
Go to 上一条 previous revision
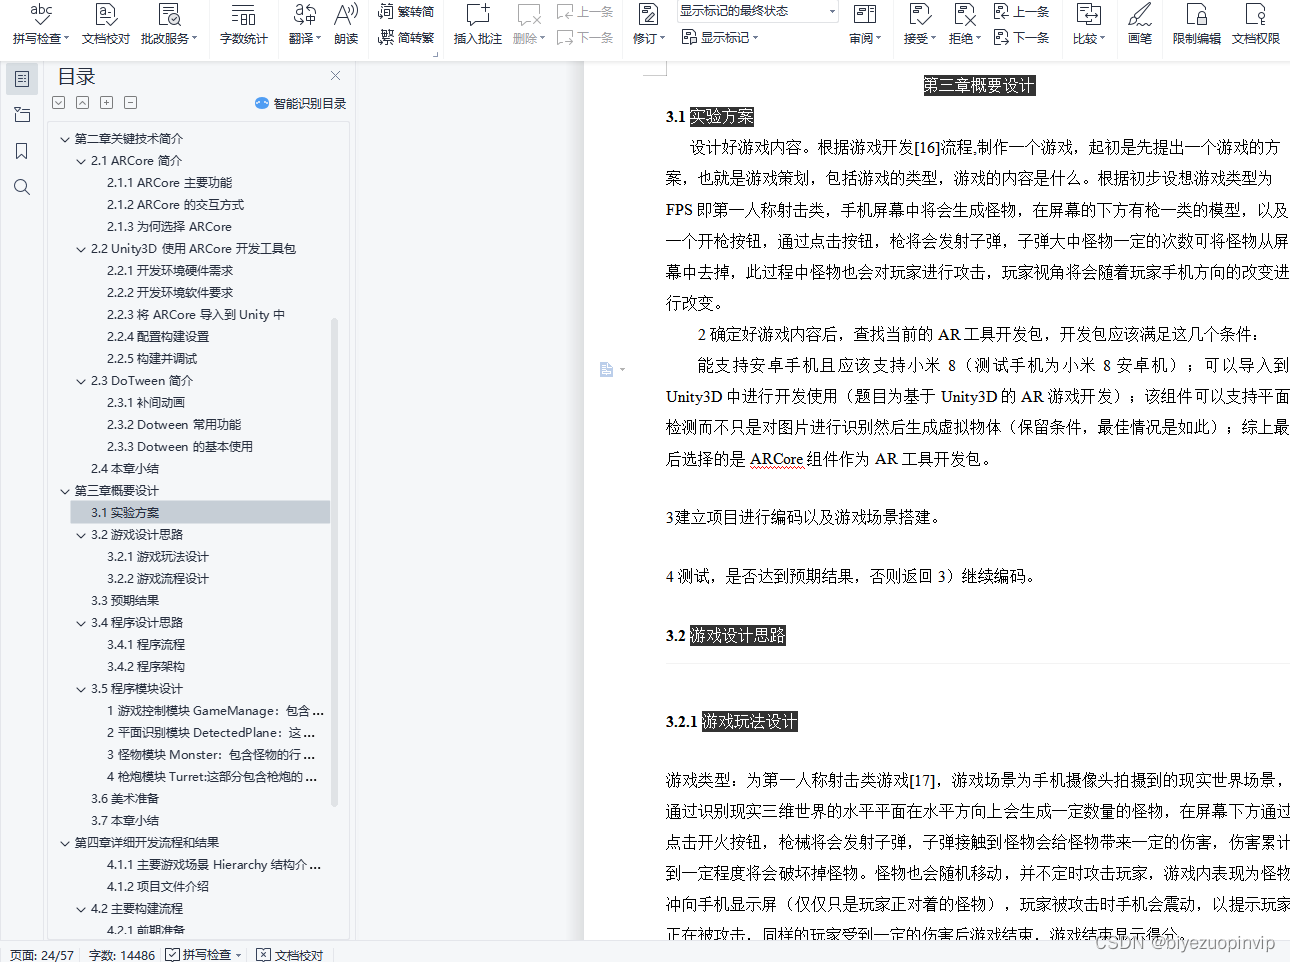pyautogui.click(x=1021, y=12)
